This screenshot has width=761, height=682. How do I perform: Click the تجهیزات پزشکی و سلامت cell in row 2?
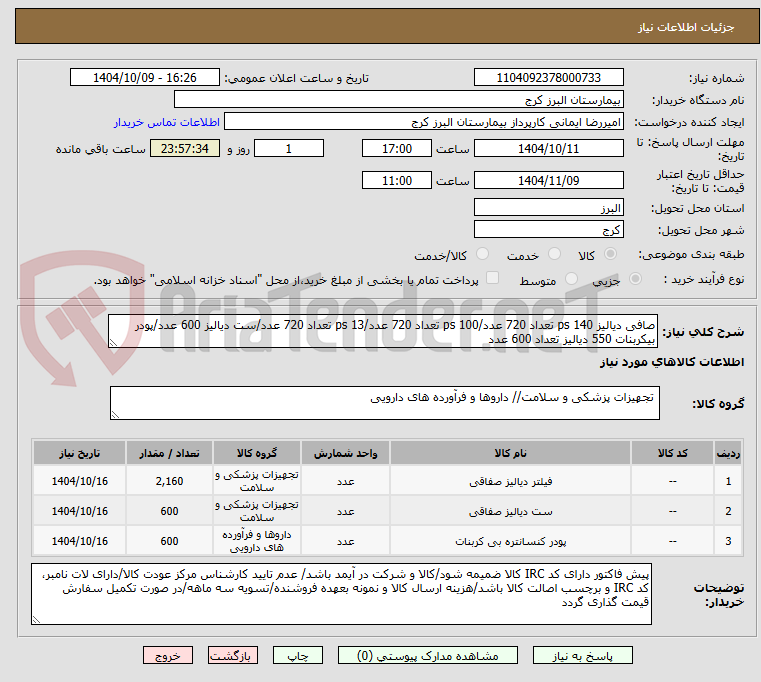[257, 511]
